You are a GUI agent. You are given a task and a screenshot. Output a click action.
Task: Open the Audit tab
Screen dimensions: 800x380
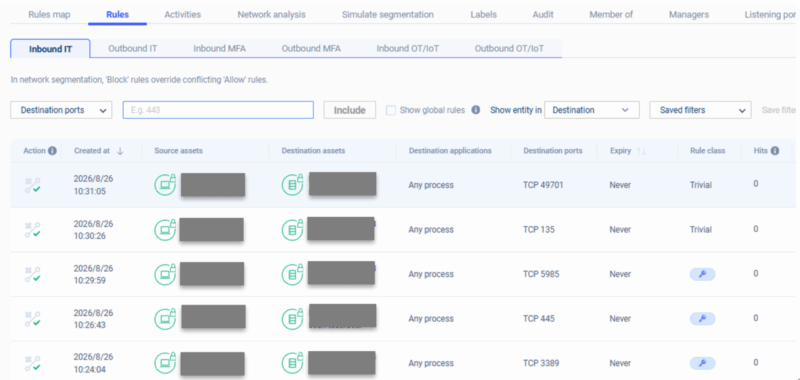coord(543,15)
